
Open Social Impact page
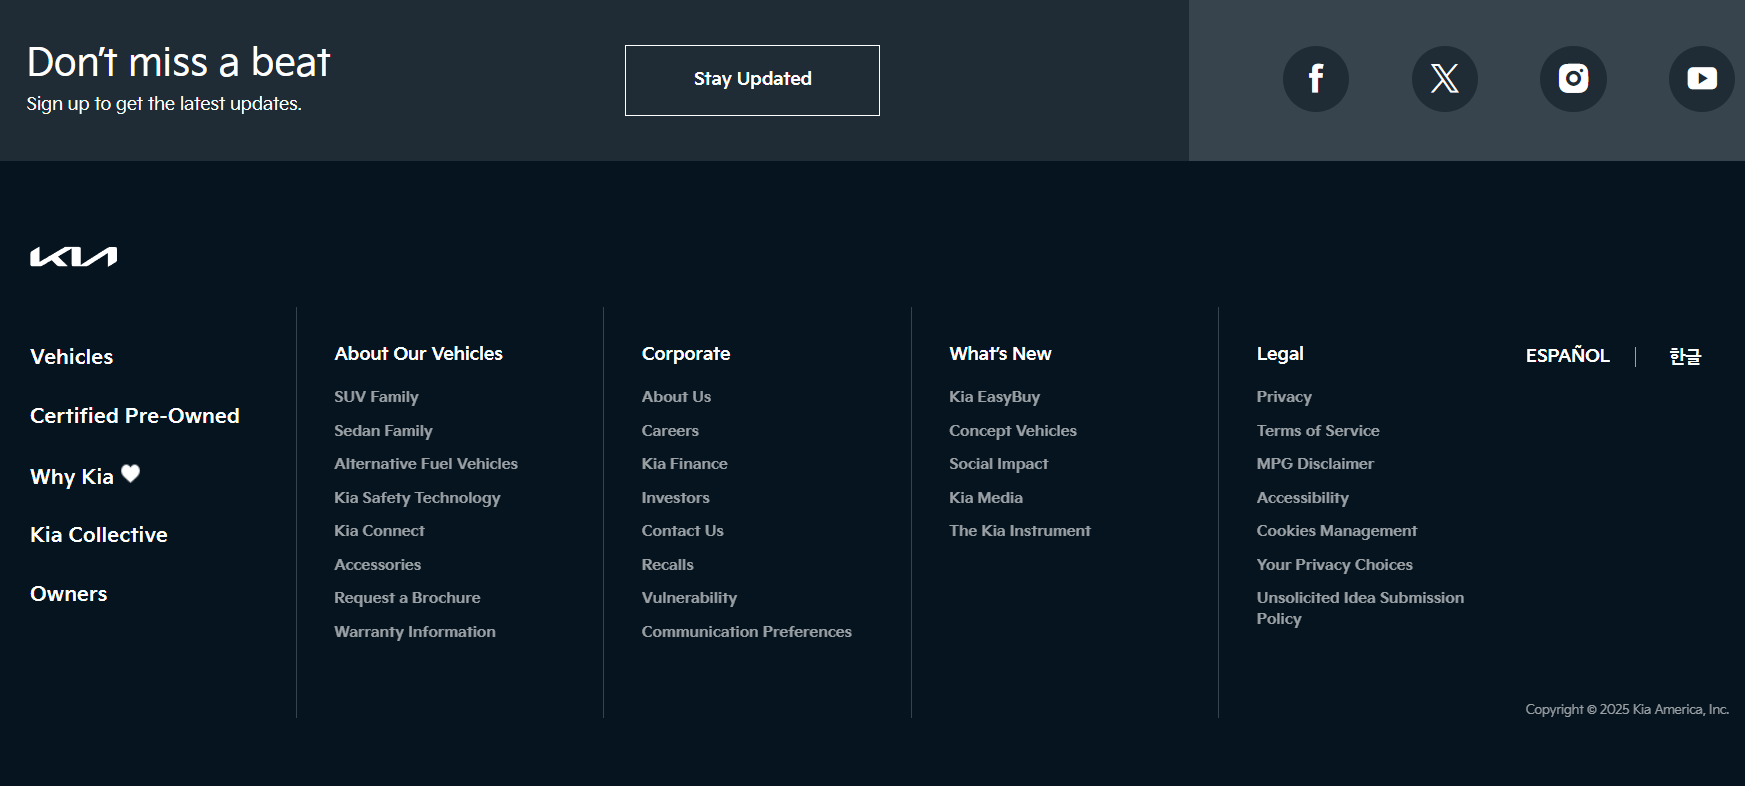click(999, 464)
